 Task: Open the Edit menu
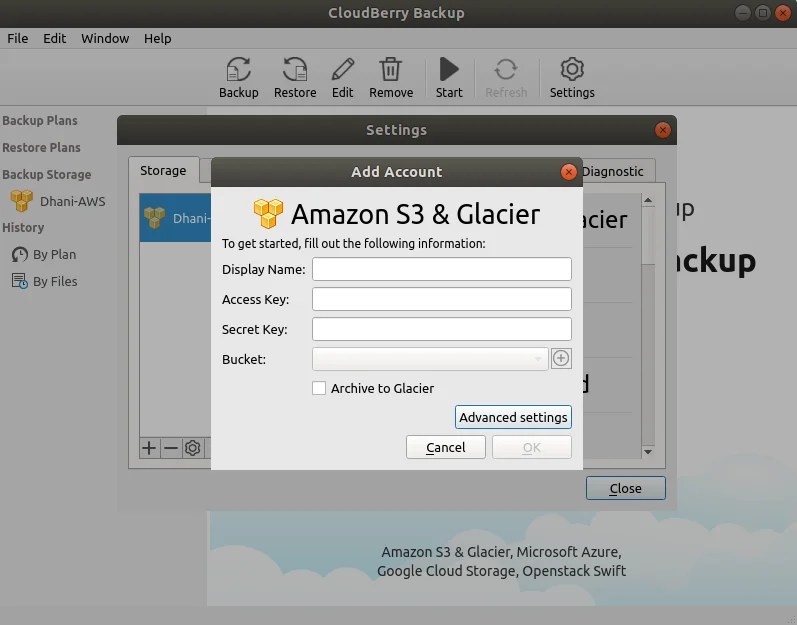(54, 39)
